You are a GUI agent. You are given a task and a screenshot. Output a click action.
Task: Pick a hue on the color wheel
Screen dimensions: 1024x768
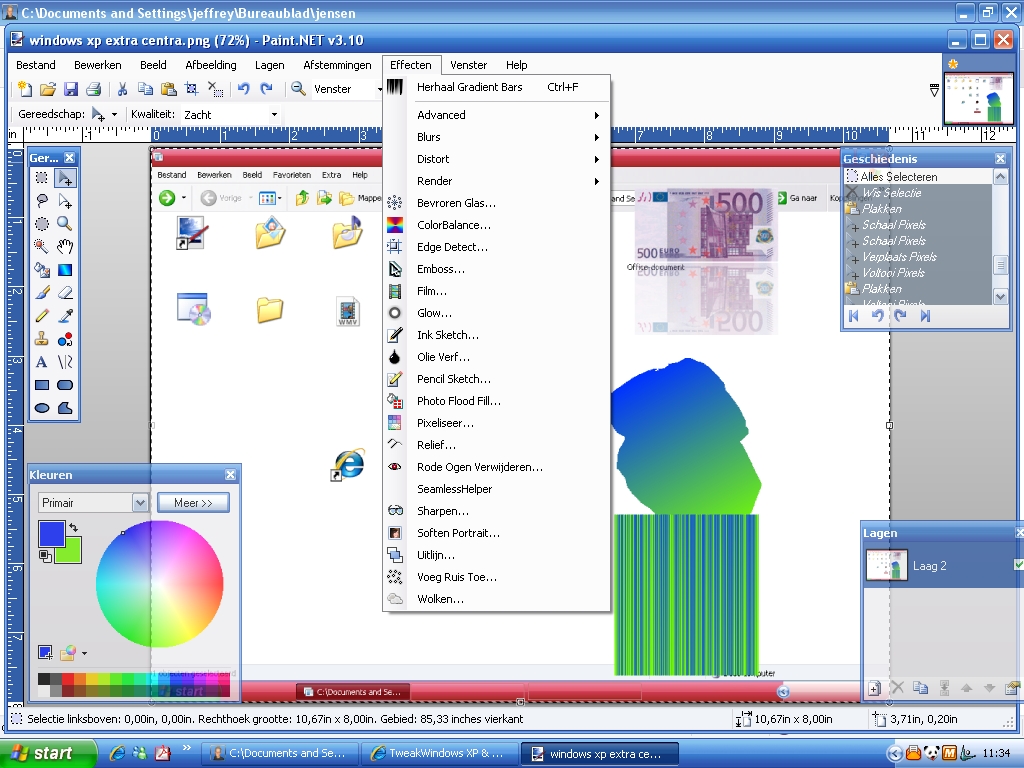[159, 584]
